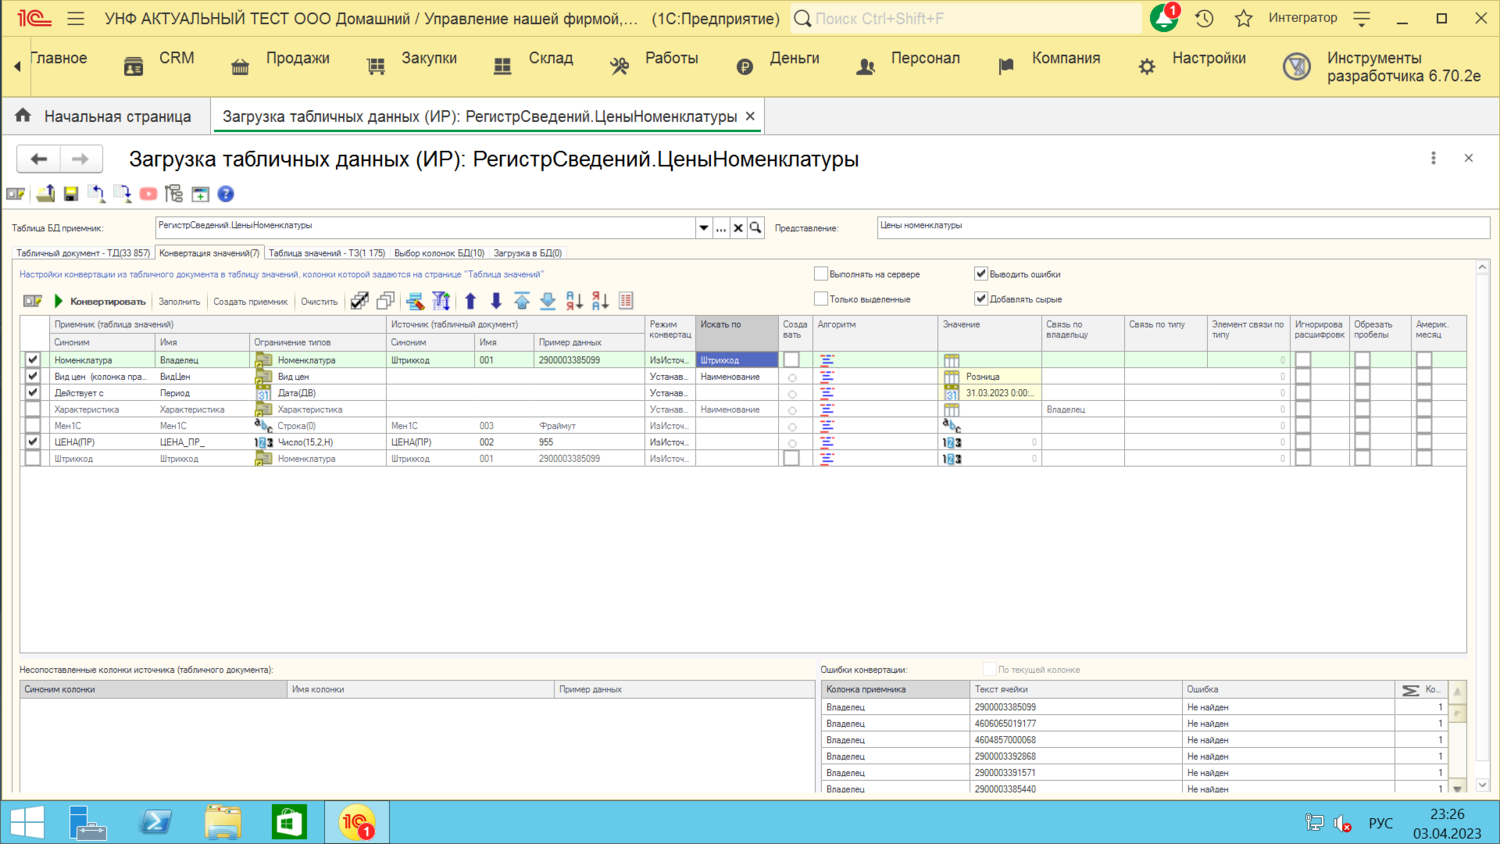Uncheck 'Выводить ошибки' checkbox

pos(981,274)
